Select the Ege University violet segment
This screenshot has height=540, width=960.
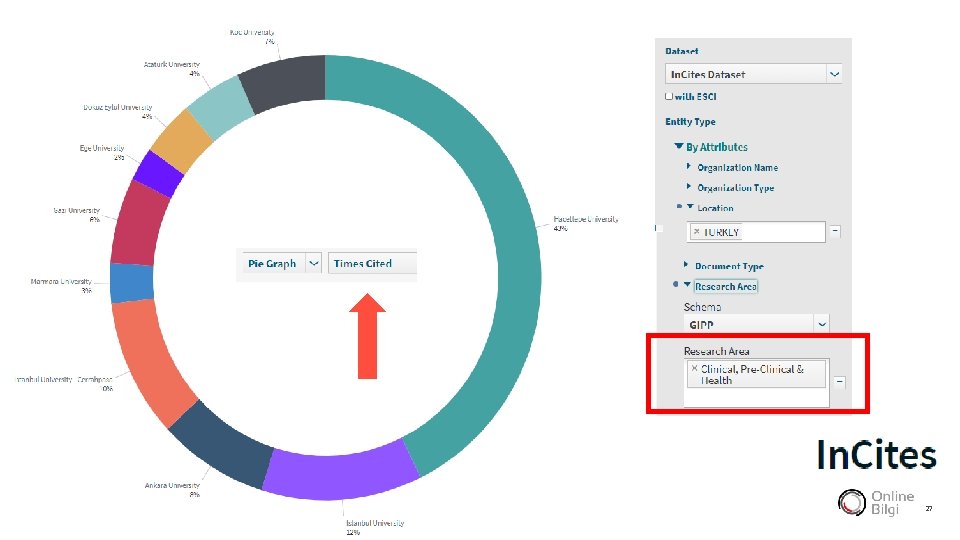158,173
